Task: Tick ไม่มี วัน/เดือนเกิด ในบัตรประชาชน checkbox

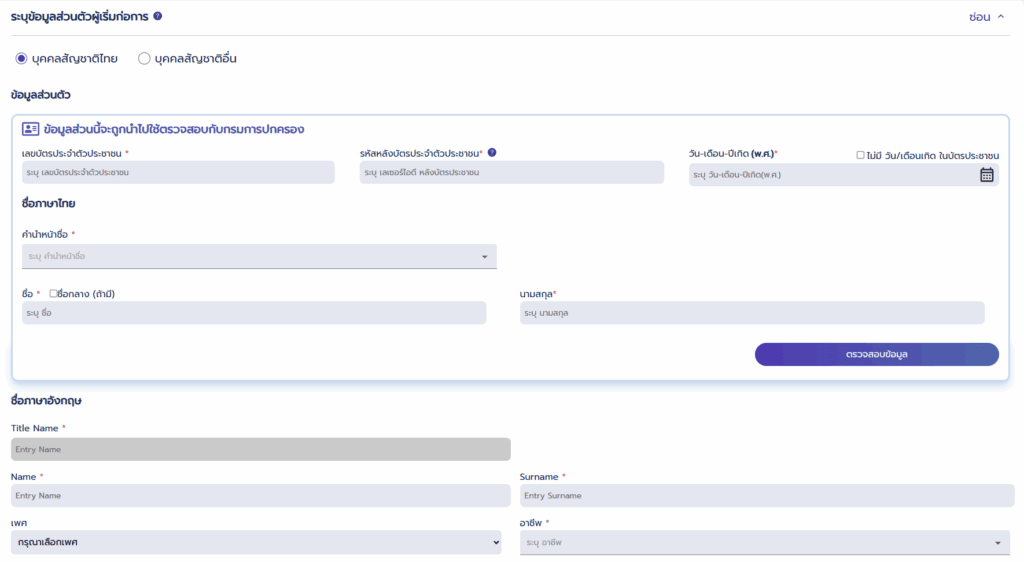Action: [x=861, y=155]
